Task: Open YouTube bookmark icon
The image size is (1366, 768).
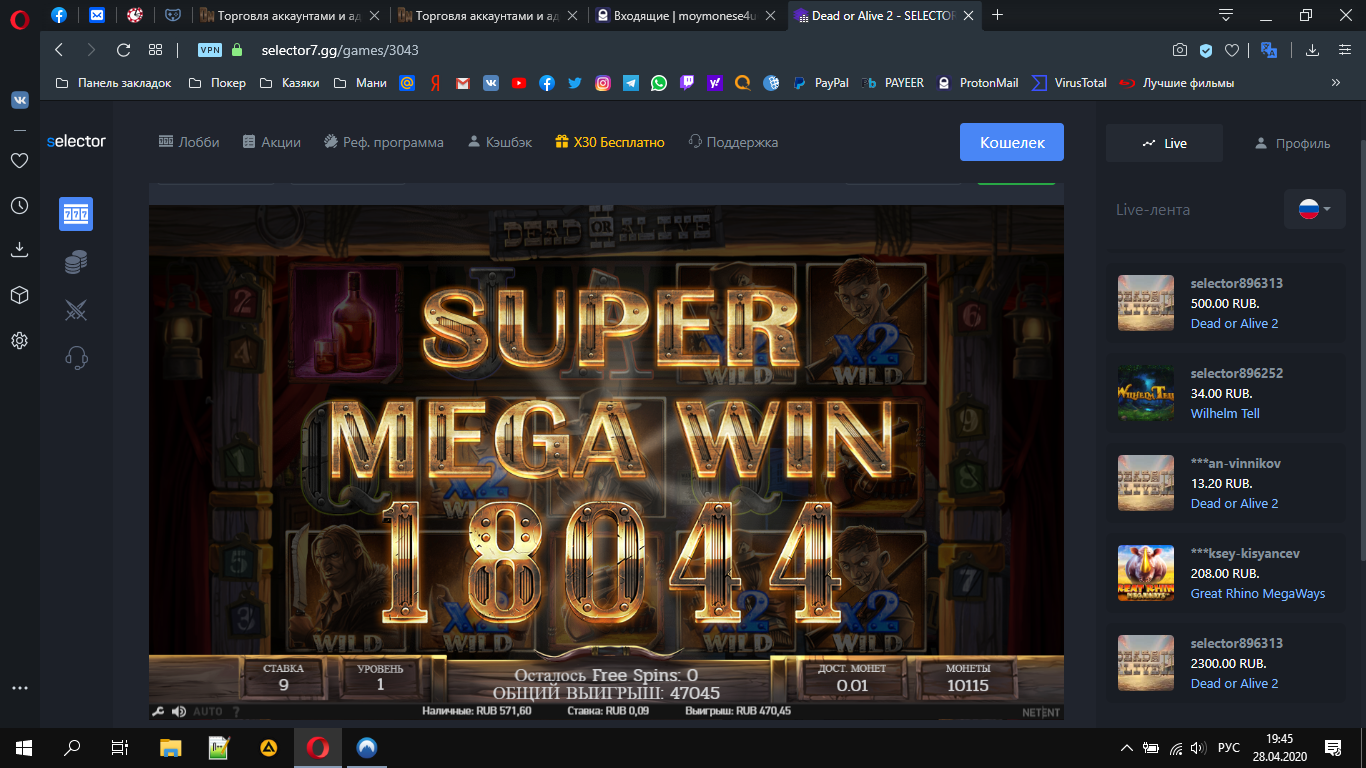Action: [x=518, y=83]
